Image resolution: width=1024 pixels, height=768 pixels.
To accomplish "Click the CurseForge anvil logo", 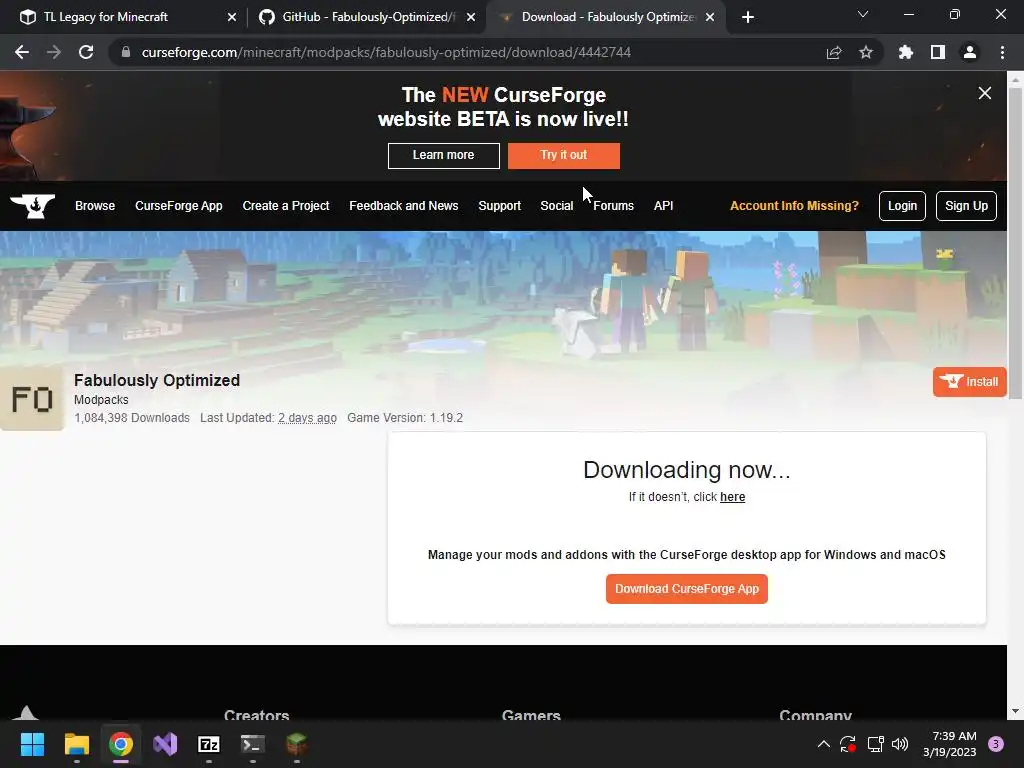I will (33, 206).
